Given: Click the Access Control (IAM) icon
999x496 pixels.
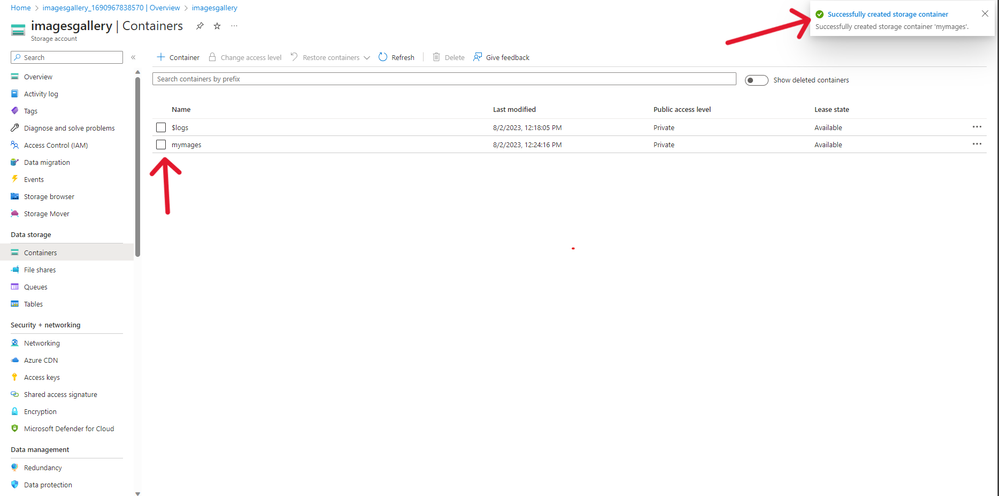Looking at the screenshot, I should (15, 145).
